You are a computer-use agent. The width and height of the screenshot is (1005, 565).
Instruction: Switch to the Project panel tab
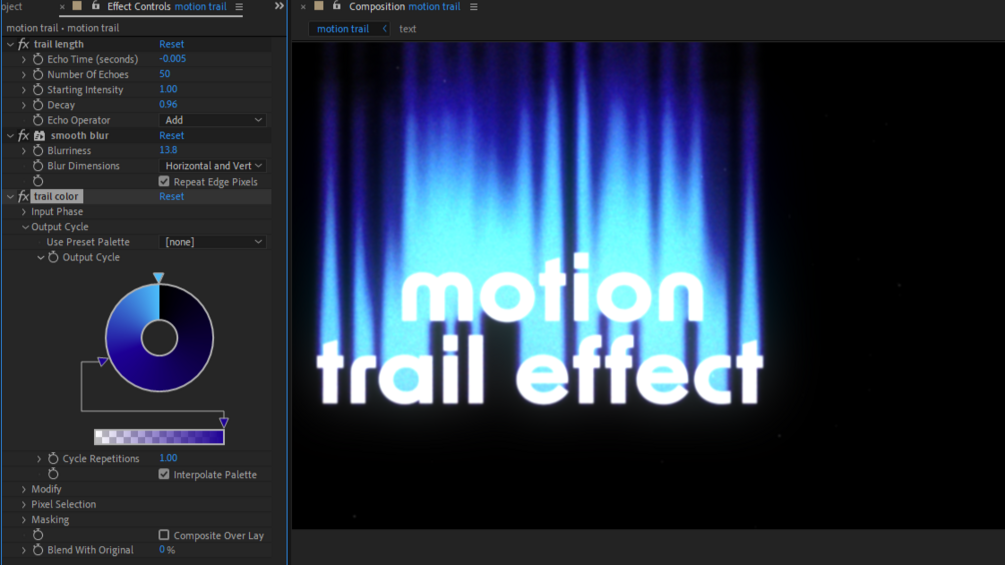[12, 6]
